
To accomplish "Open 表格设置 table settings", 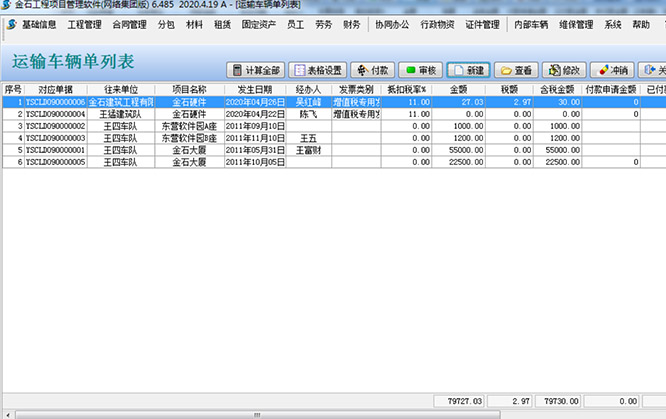I will click(x=317, y=70).
